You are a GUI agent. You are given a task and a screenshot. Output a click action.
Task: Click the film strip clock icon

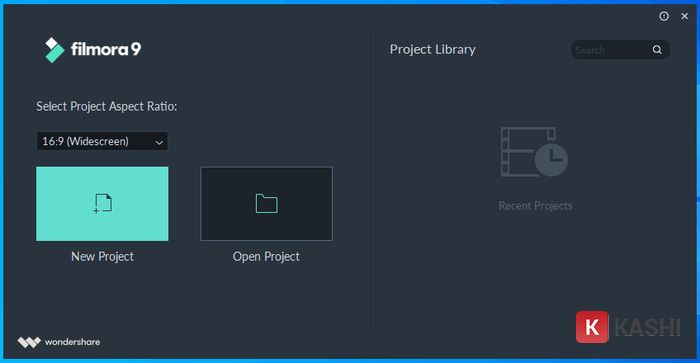click(534, 152)
